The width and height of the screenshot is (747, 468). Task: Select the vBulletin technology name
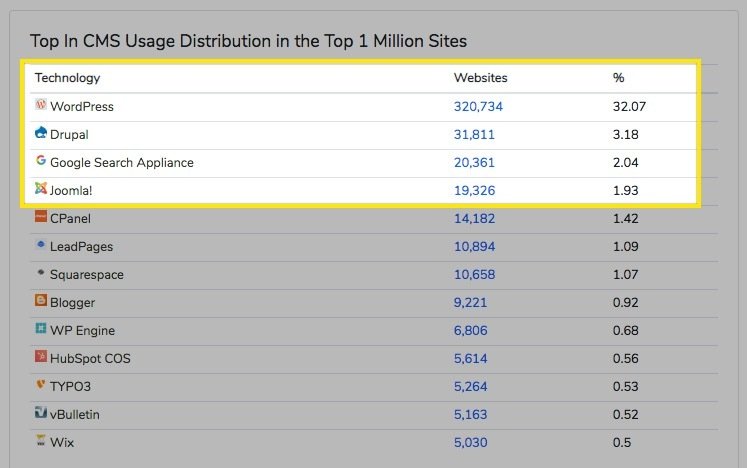pyautogui.click(x=75, y=415)
